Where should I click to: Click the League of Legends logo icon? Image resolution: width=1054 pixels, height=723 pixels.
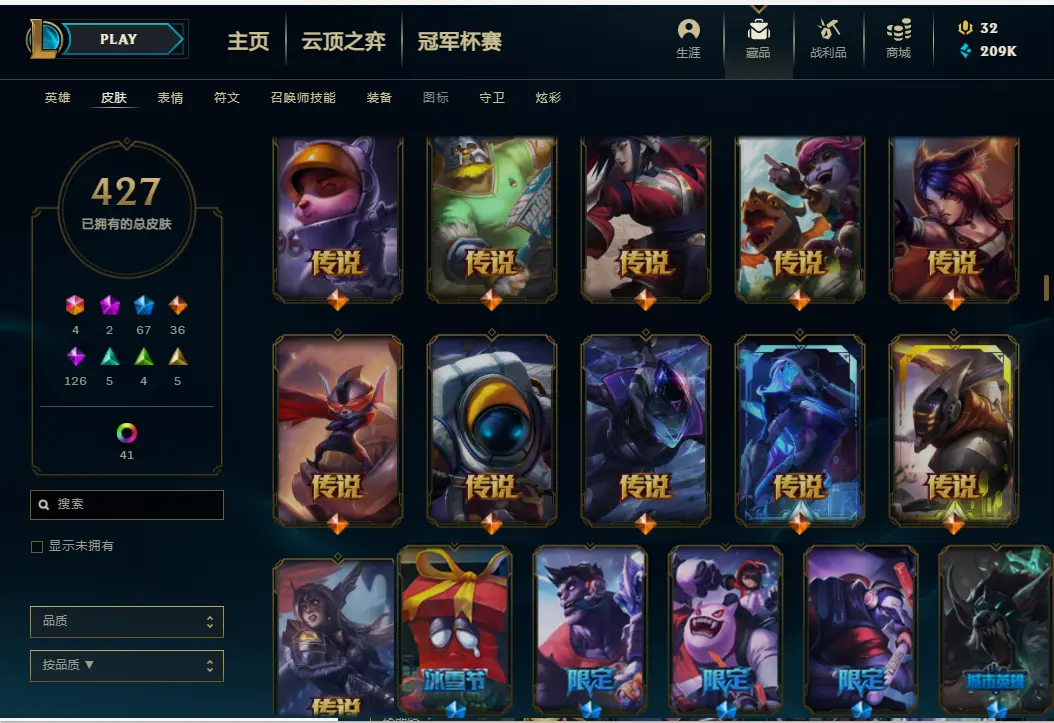coord(44,39)
